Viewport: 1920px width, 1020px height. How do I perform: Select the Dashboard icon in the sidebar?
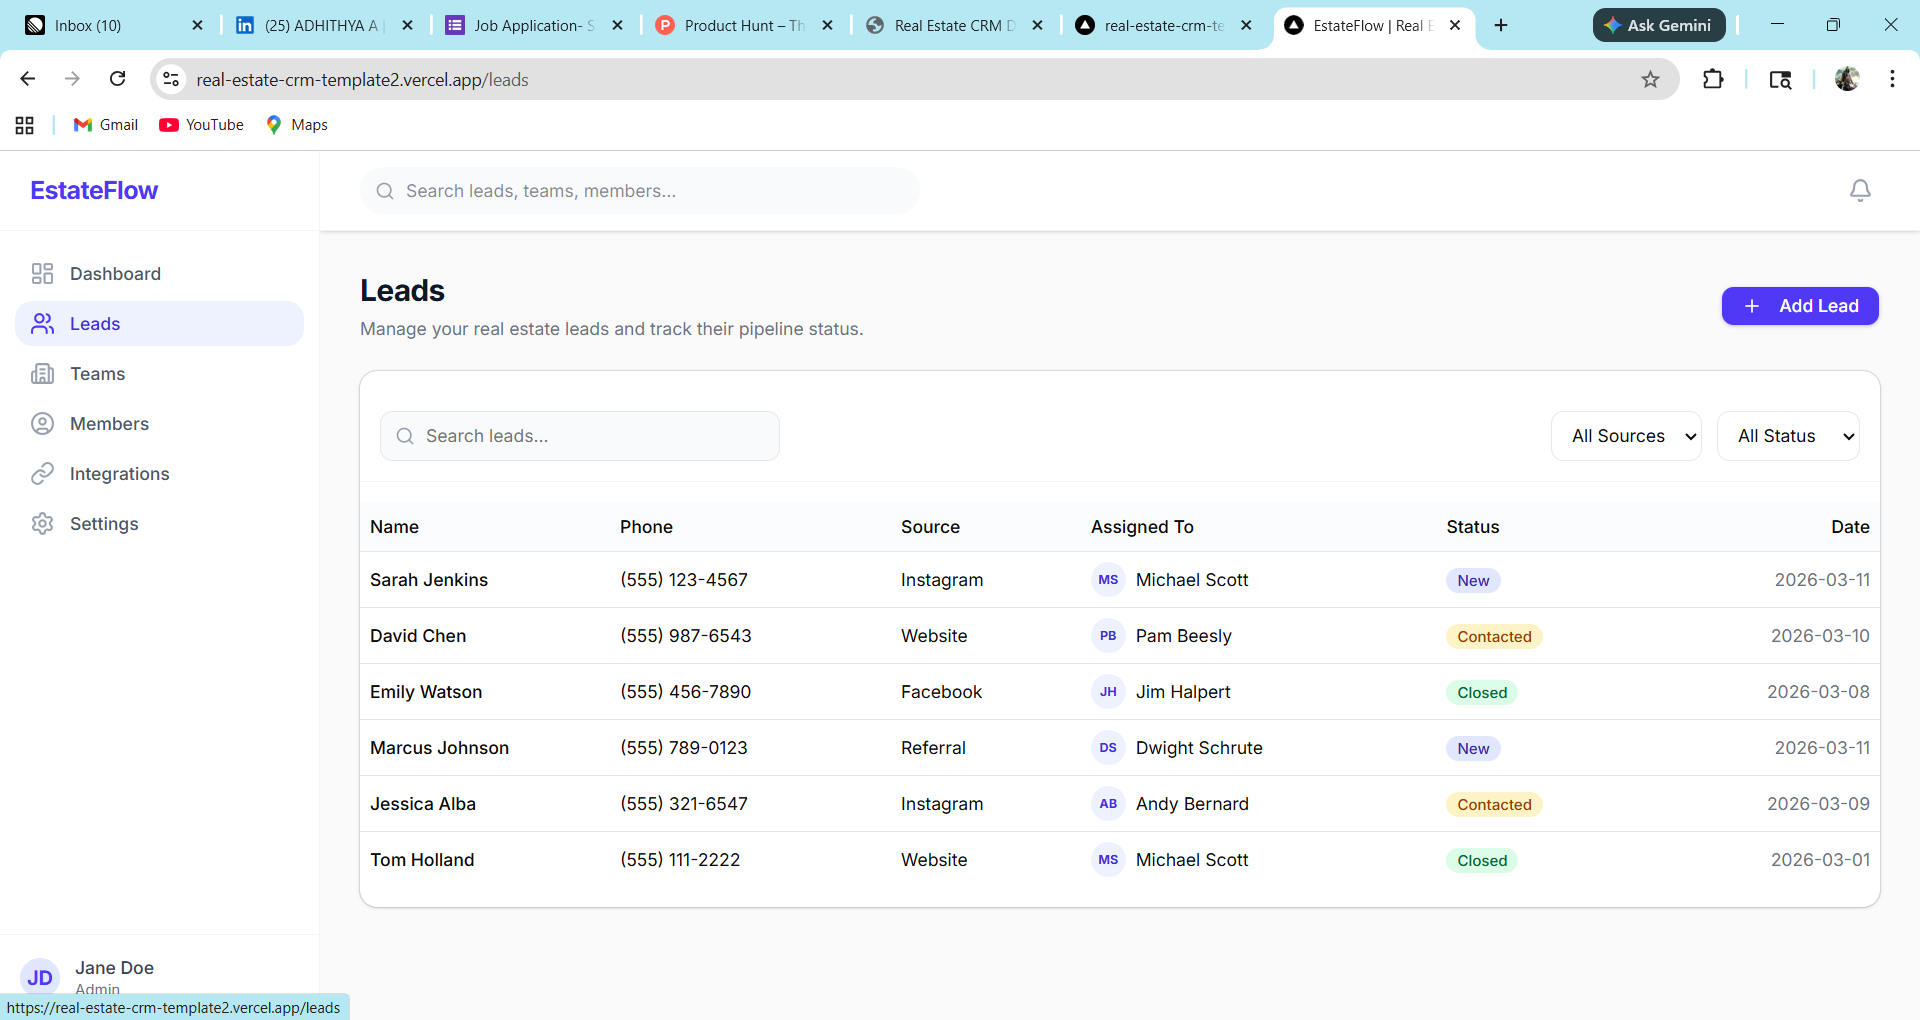tap(41, 273)
